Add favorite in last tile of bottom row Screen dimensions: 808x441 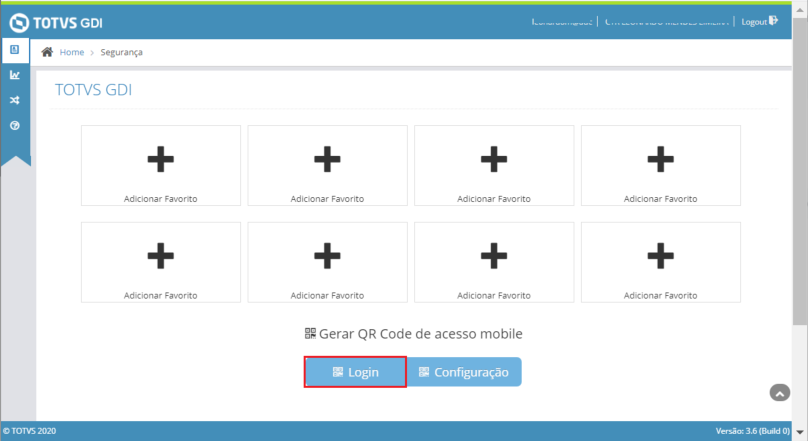661,262
